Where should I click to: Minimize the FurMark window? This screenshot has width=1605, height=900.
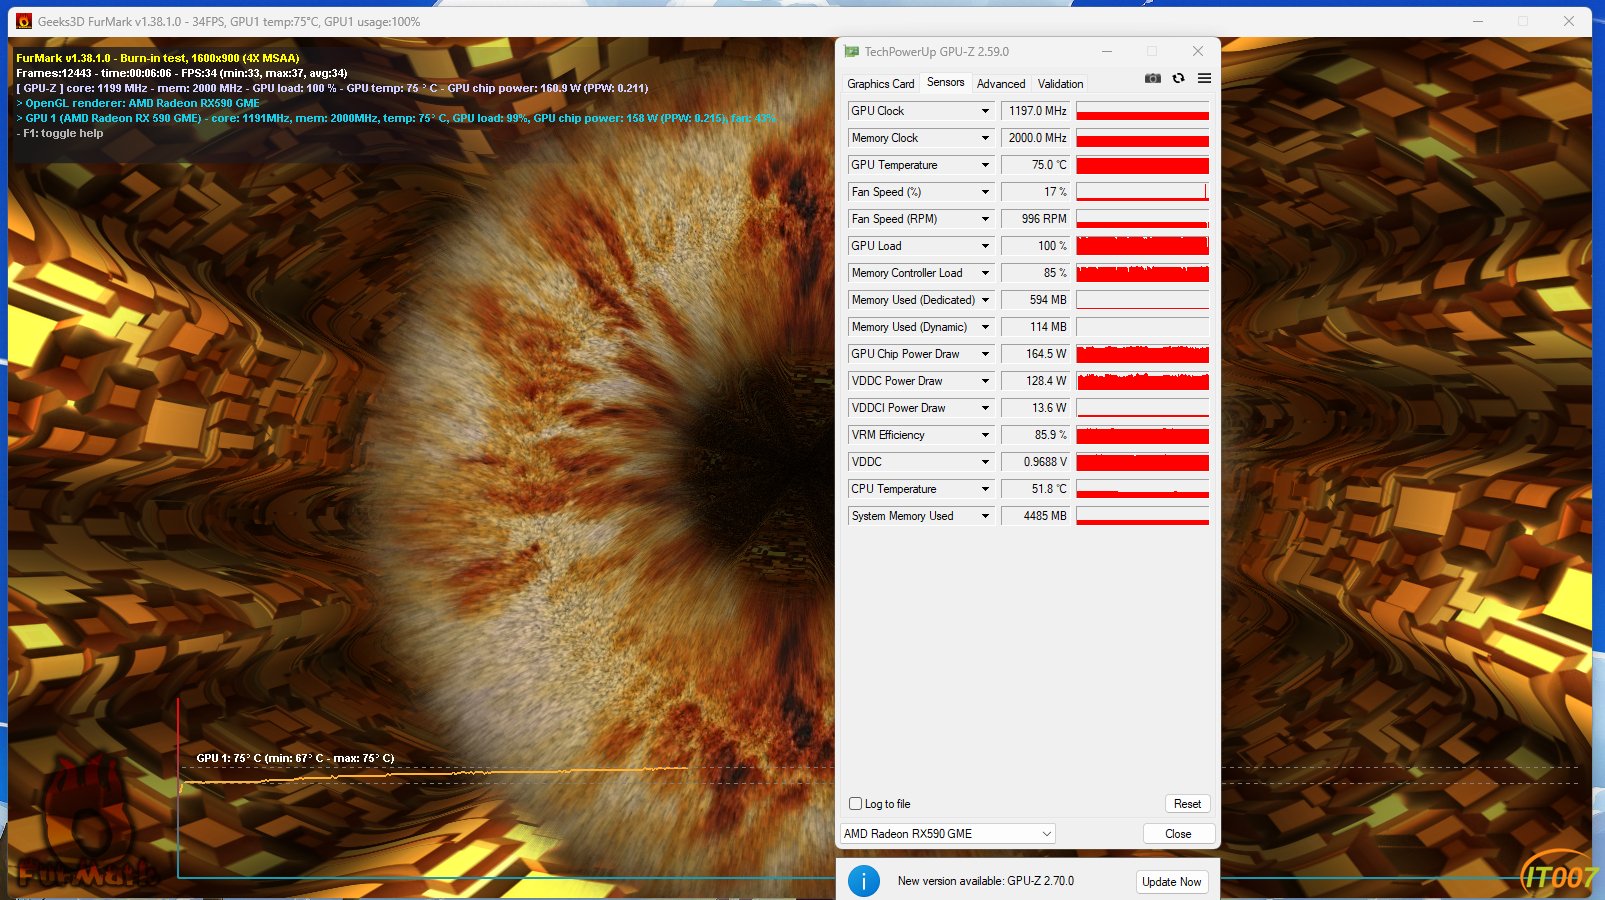click(x=1478, y=21)
